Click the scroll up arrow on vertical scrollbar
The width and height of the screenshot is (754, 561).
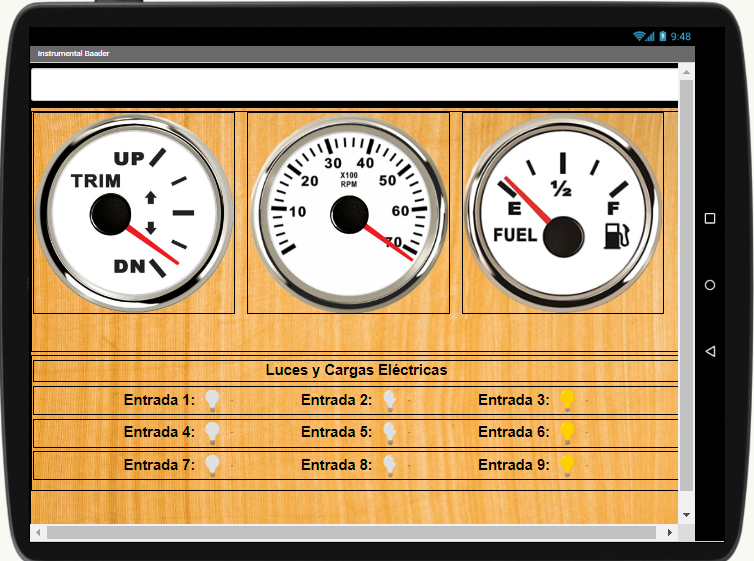point(686,73)
